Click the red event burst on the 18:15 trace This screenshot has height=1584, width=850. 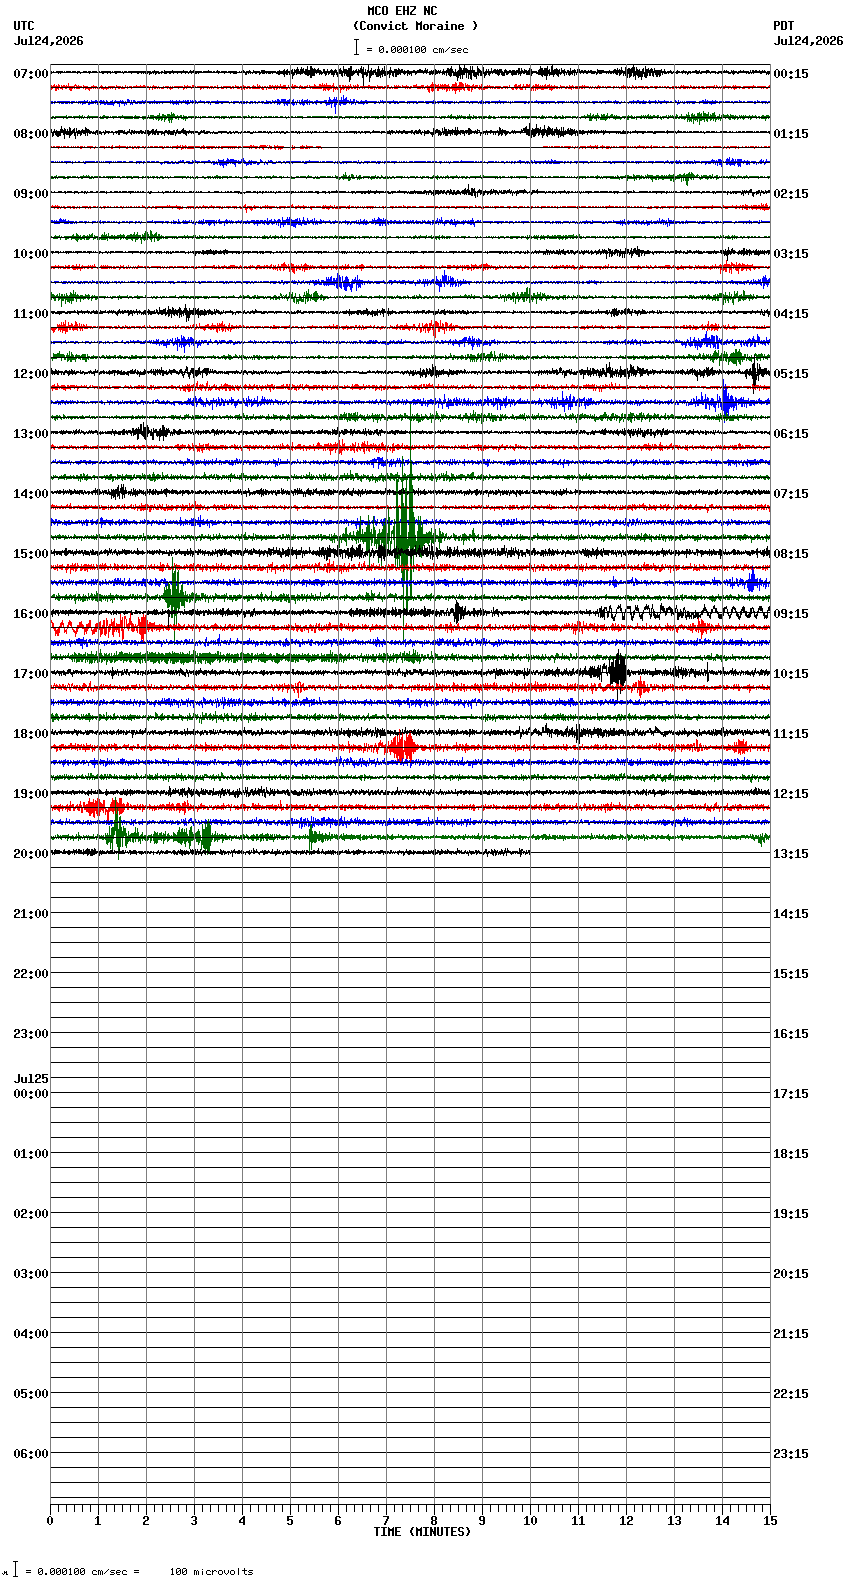402,747
